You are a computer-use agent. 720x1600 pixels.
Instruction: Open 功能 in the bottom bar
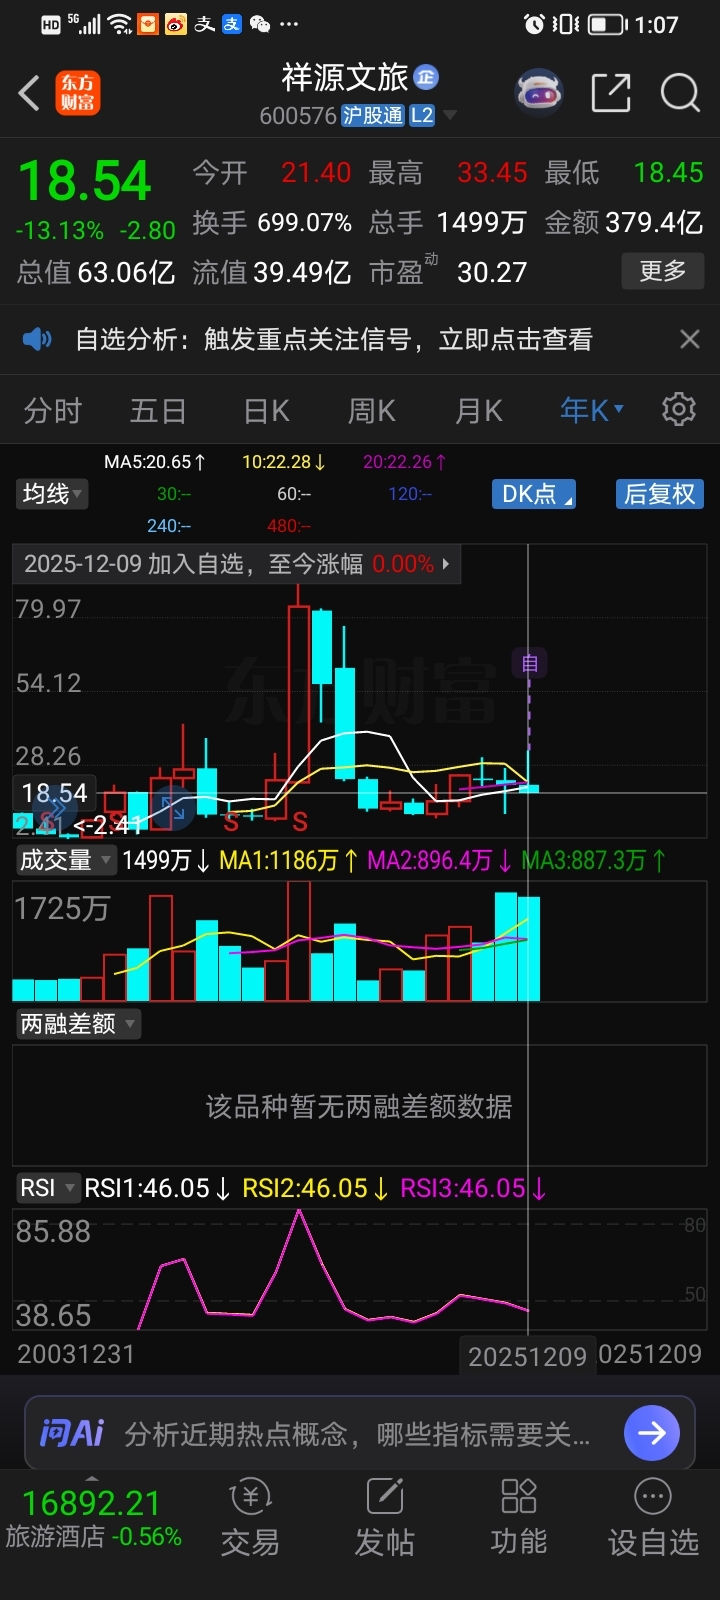[x=518, y=1520]
